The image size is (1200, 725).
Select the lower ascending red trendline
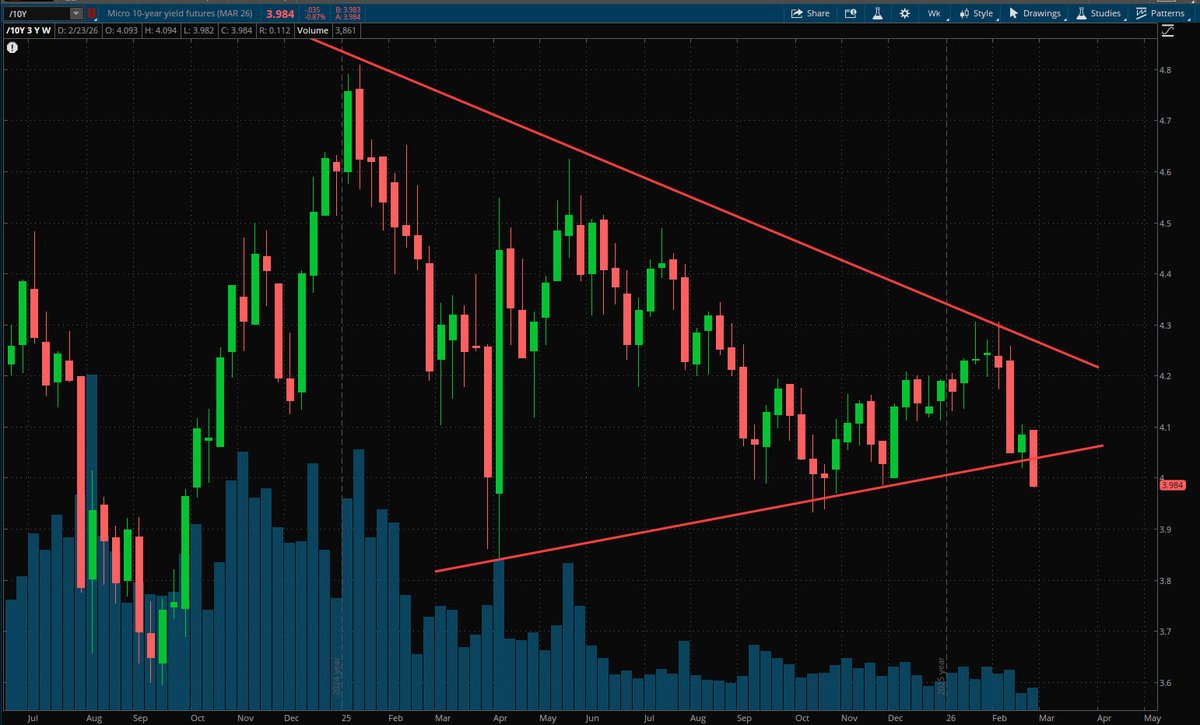point(770,508)
